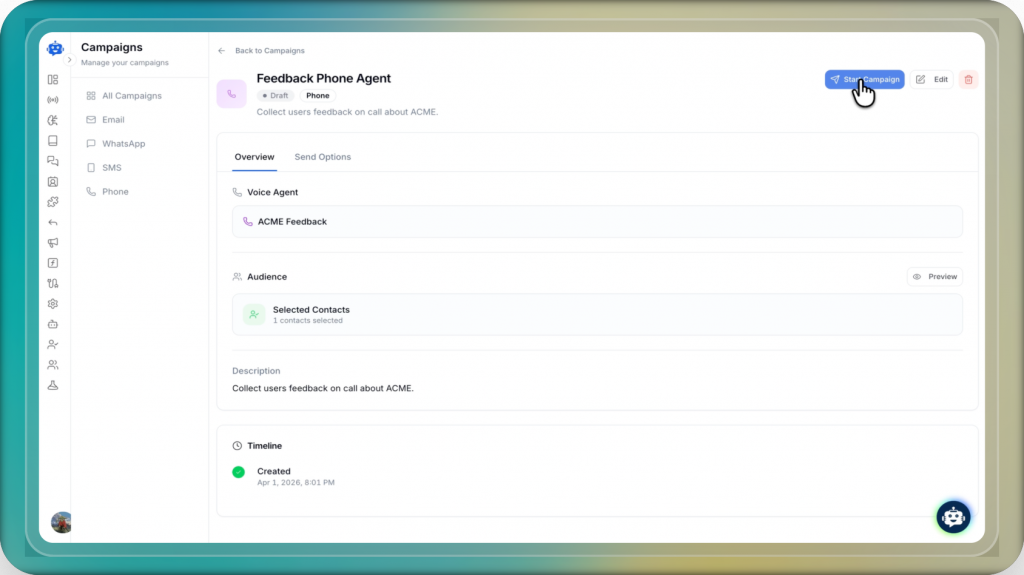
Task: Open the floating chatbot assistant icon
Action: 953,516
